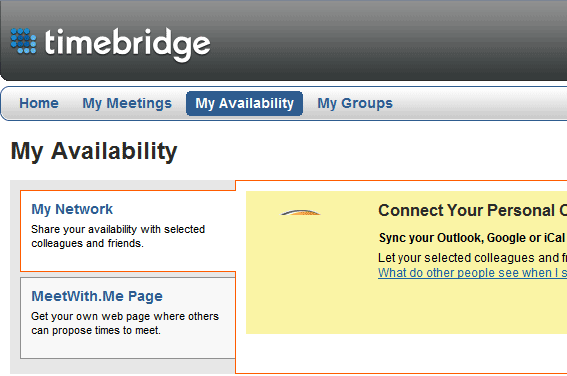Click blank space in the navigation bar
This screenshot has width=567, height=376.
[477, 103]
